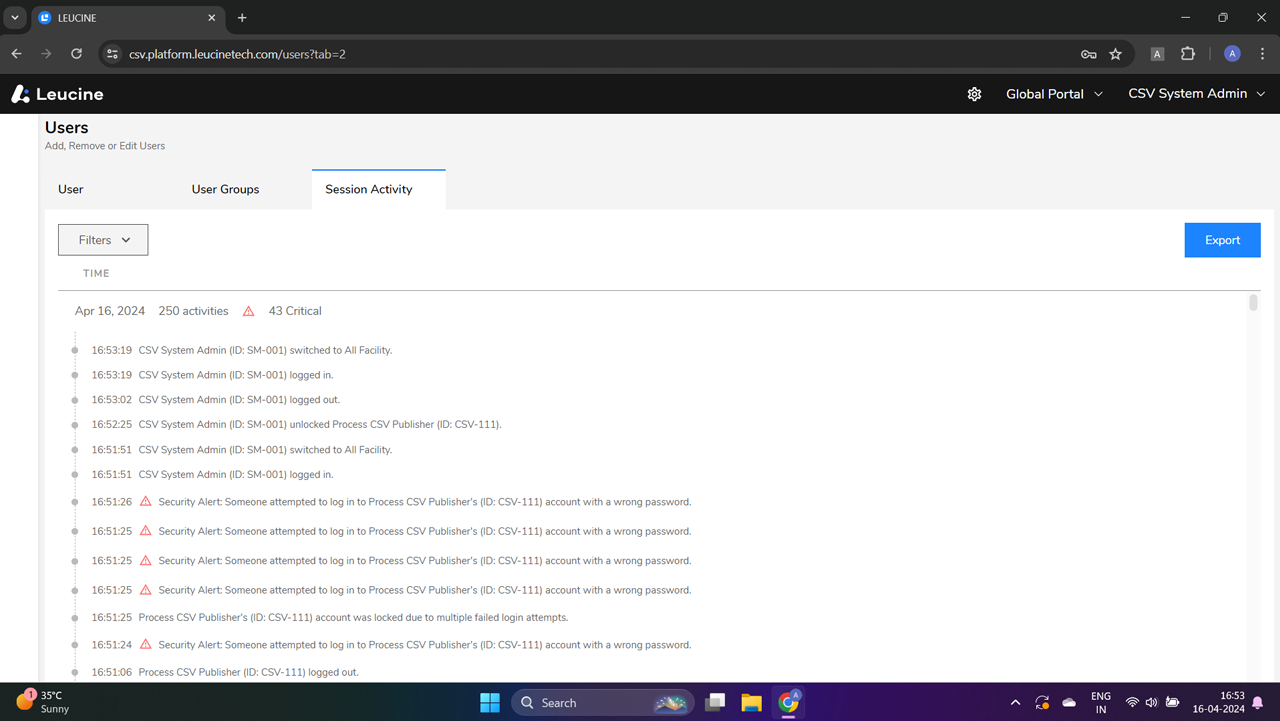Expand the Filters dropdown
Viewport: 1280px width, 721px height.
pyautogui.click(x=103, y=240)
